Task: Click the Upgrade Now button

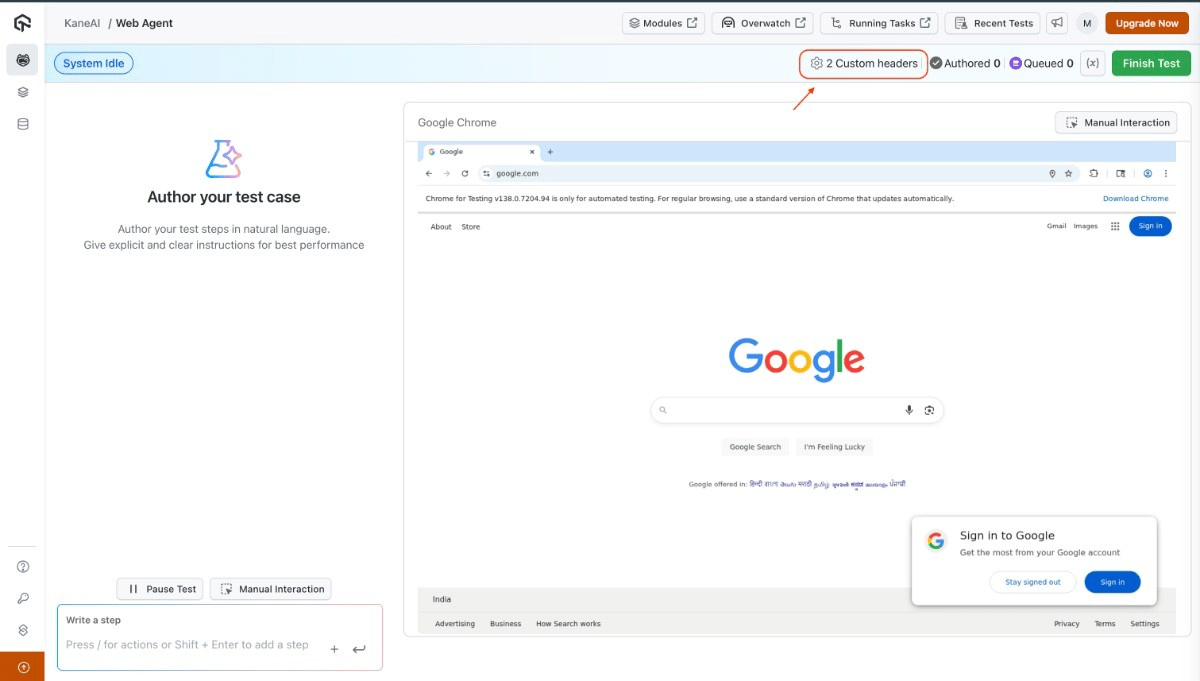Action: (x=1146, y=23)
